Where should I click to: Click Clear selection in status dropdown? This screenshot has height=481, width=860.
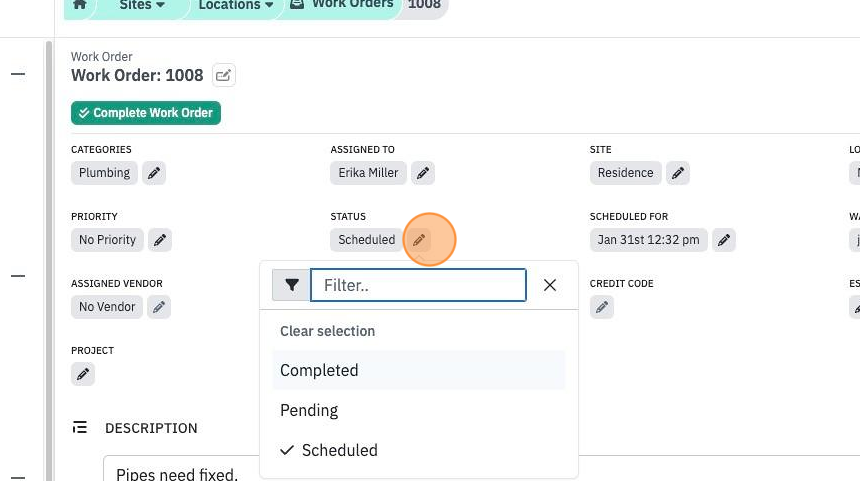[327, 331]
